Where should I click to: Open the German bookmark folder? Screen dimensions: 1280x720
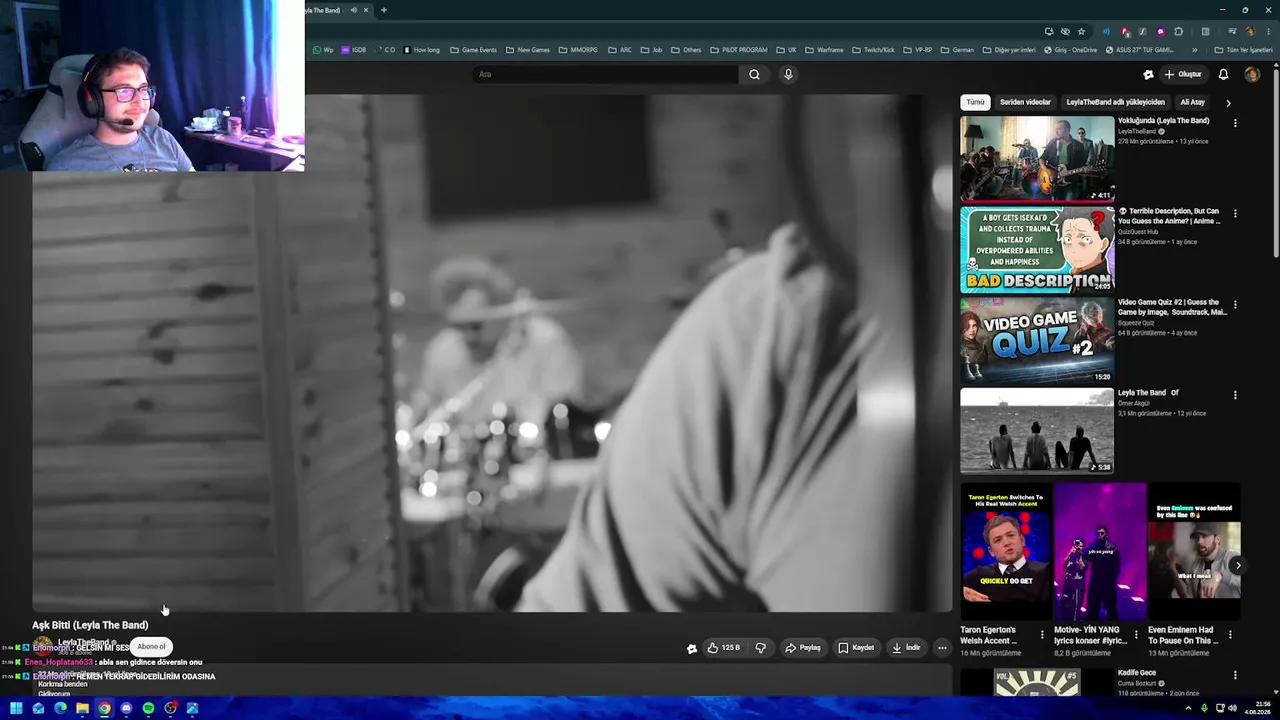[x=957, y=50]
